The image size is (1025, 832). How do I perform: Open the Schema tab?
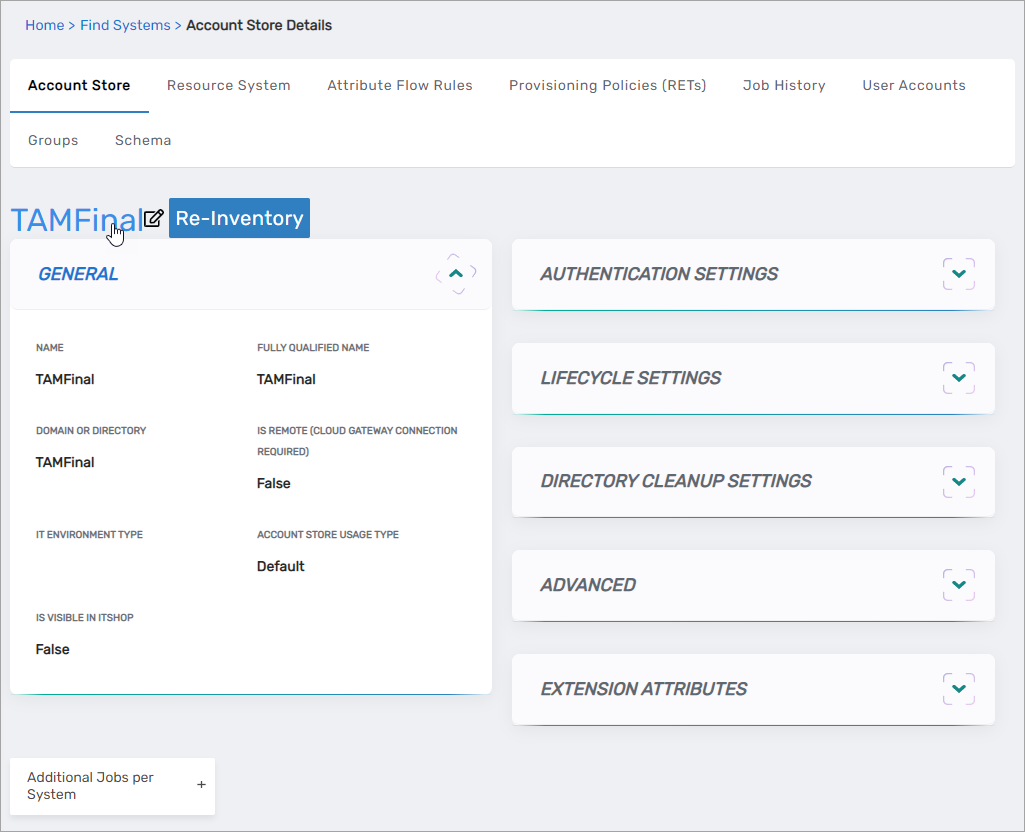(143, 140)
